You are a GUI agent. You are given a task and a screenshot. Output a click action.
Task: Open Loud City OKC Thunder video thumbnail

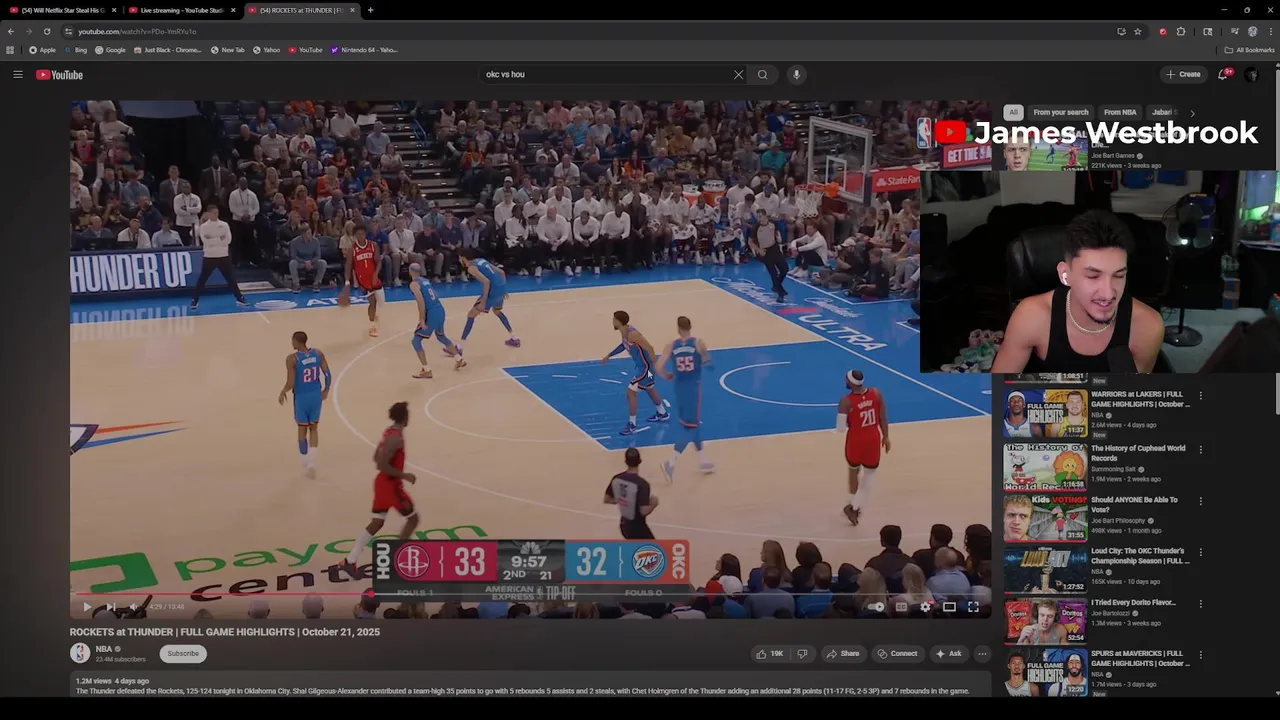pos(1045,568)
